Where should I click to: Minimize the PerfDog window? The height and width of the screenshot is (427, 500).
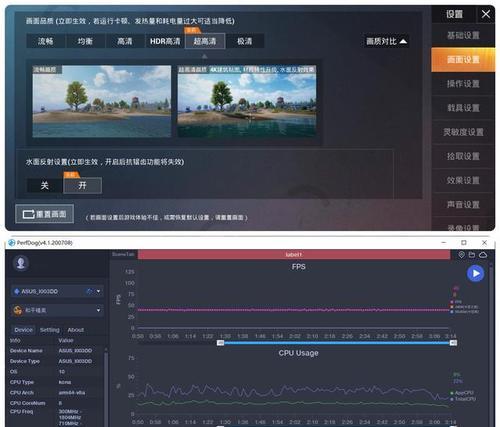pos(444,243)
